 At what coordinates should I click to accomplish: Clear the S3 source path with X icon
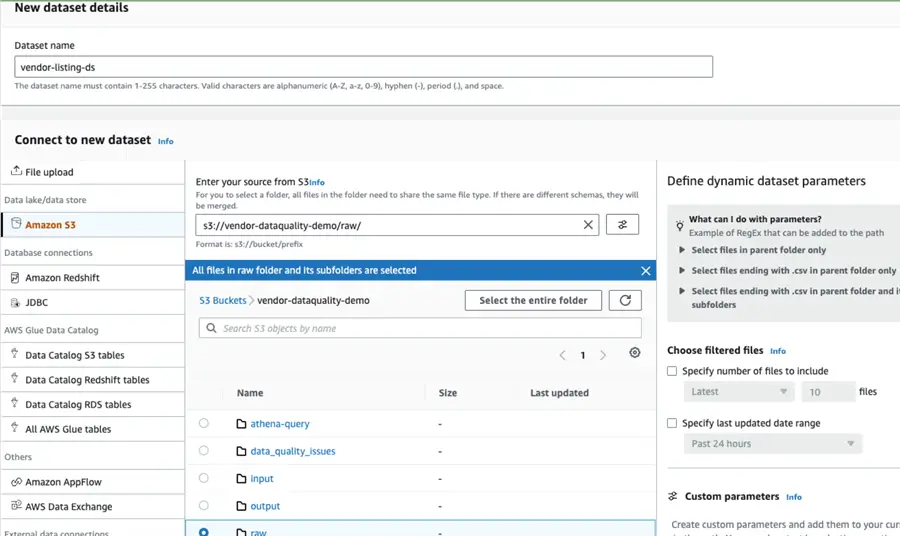click(588, 225)
